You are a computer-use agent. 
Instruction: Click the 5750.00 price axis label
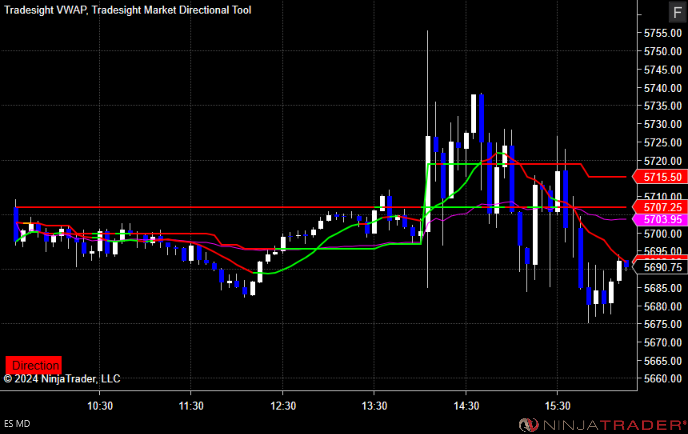[x=663, y=51]
